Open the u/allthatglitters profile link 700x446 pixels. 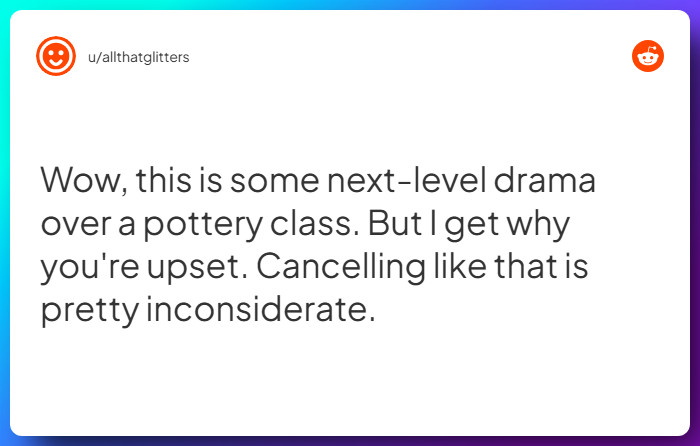[139, 57]
